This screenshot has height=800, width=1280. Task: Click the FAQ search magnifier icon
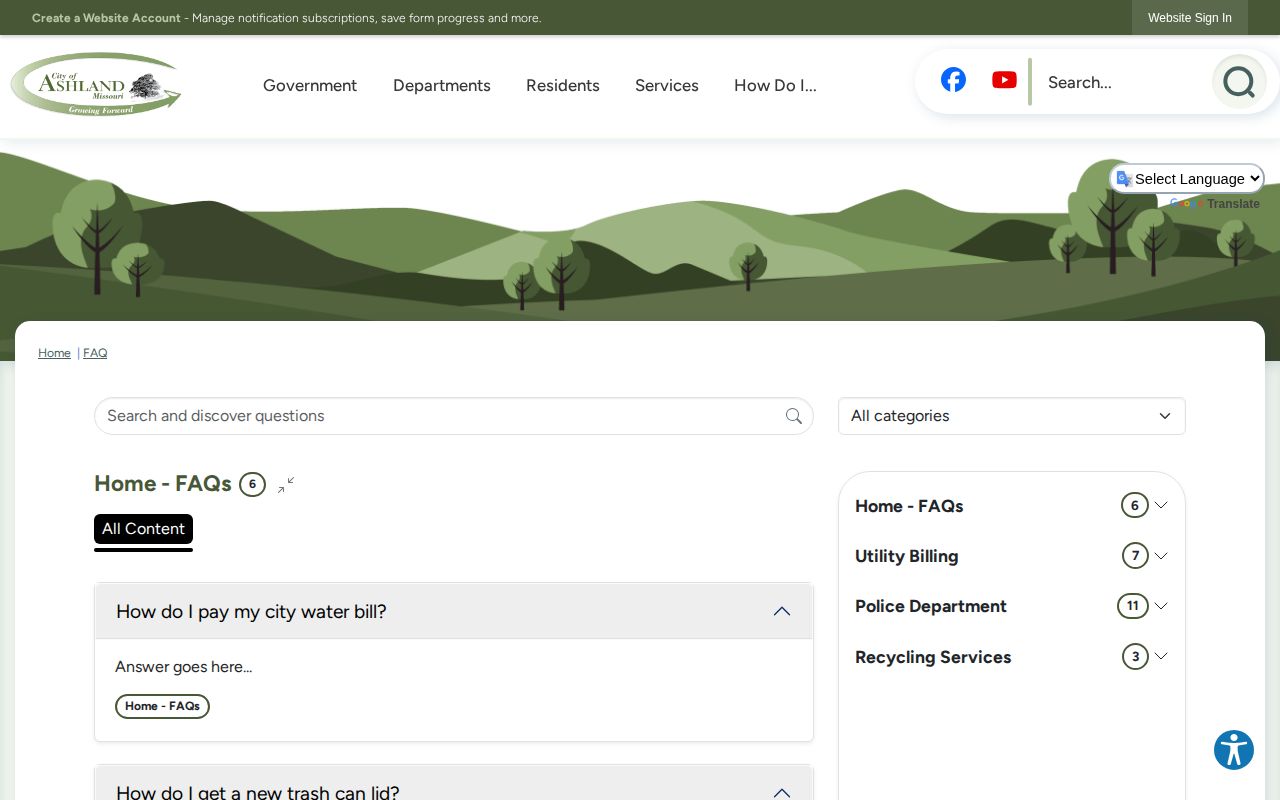(794, 416)
